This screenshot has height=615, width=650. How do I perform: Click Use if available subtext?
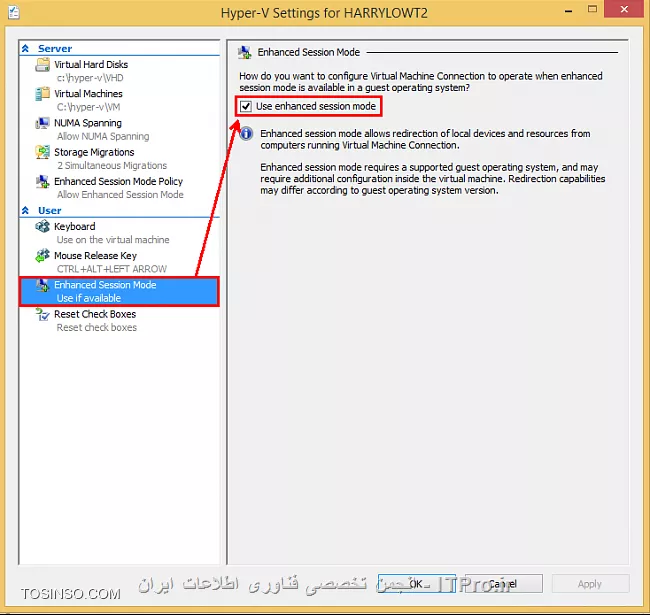coord(89,298)
